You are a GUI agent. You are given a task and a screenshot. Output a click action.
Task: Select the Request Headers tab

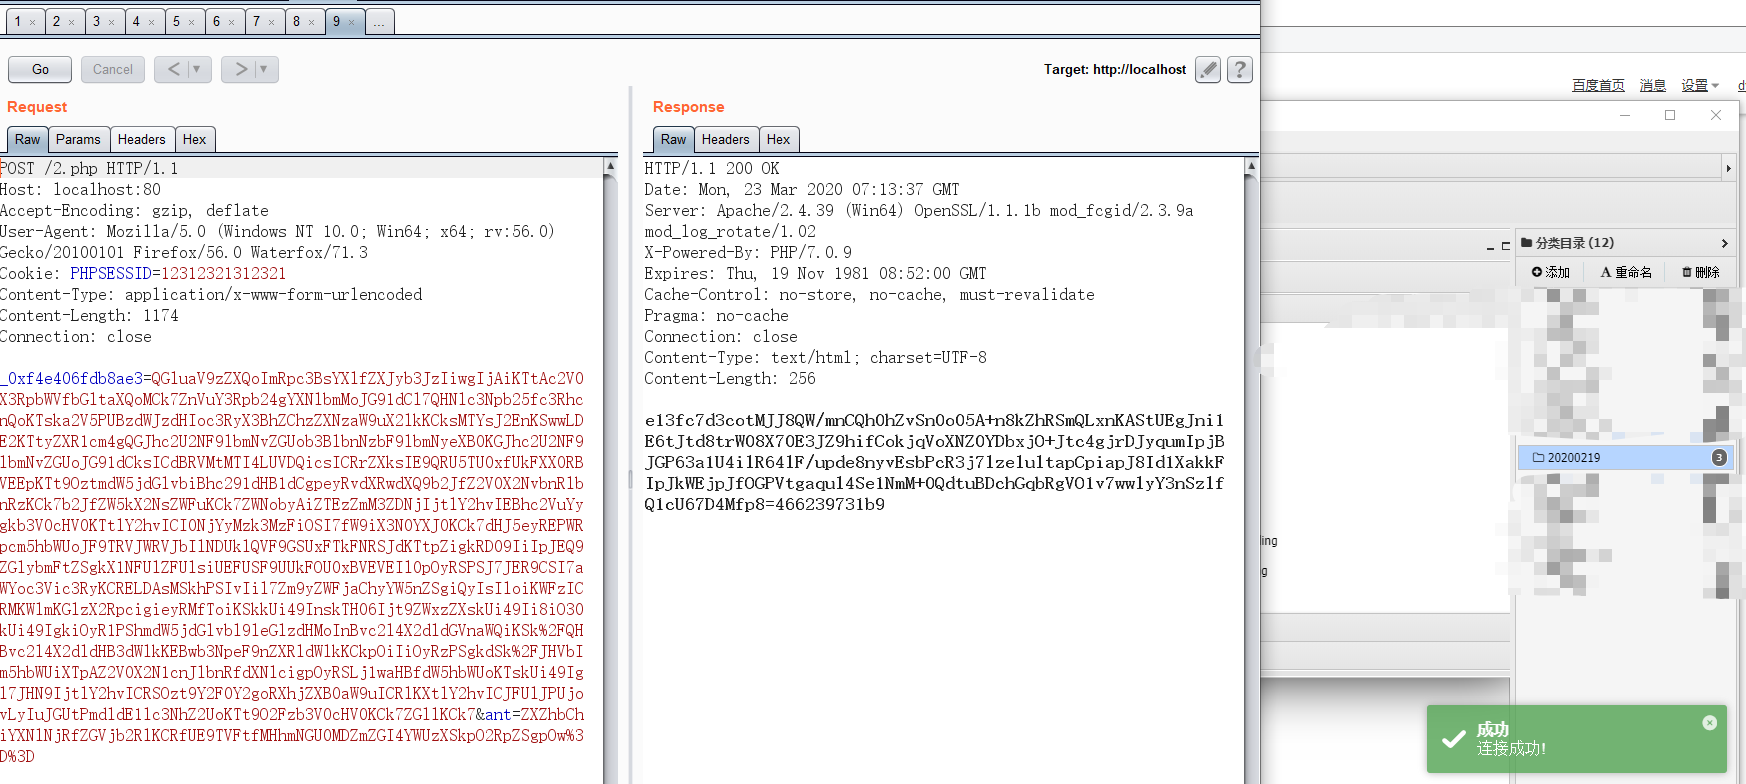click(141, 139)
